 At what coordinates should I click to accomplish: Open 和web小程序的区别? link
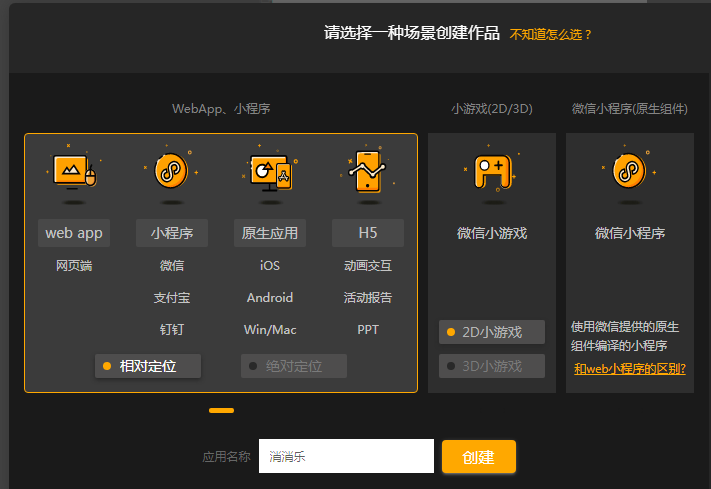click(630, 368)
